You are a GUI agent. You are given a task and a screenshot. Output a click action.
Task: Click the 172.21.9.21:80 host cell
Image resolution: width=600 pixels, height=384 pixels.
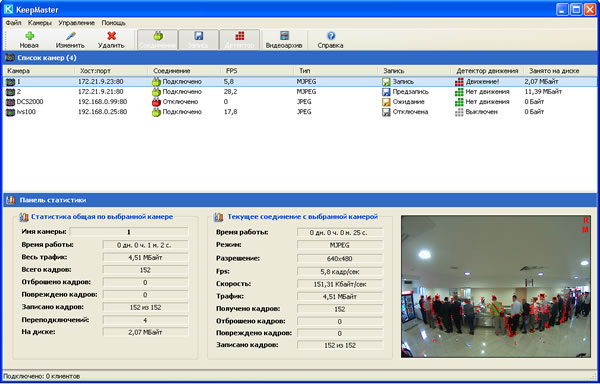[100, 92]
